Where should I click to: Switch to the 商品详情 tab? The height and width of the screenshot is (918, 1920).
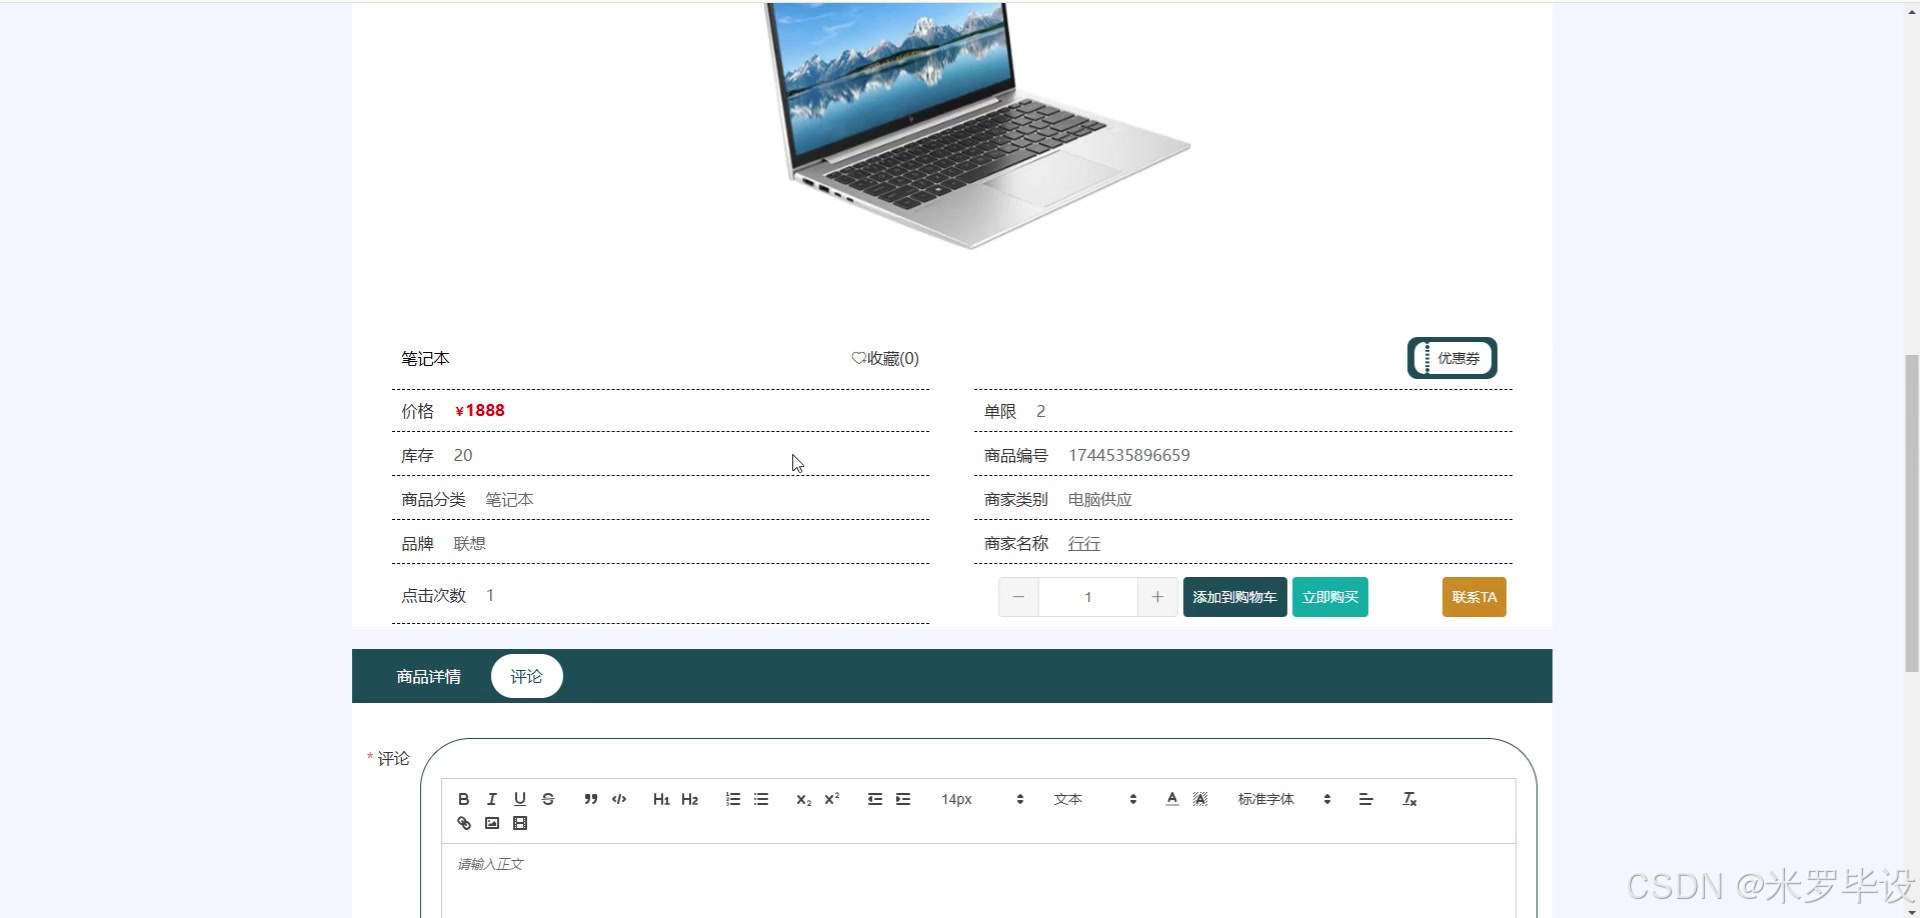click(x=429, y=677)
